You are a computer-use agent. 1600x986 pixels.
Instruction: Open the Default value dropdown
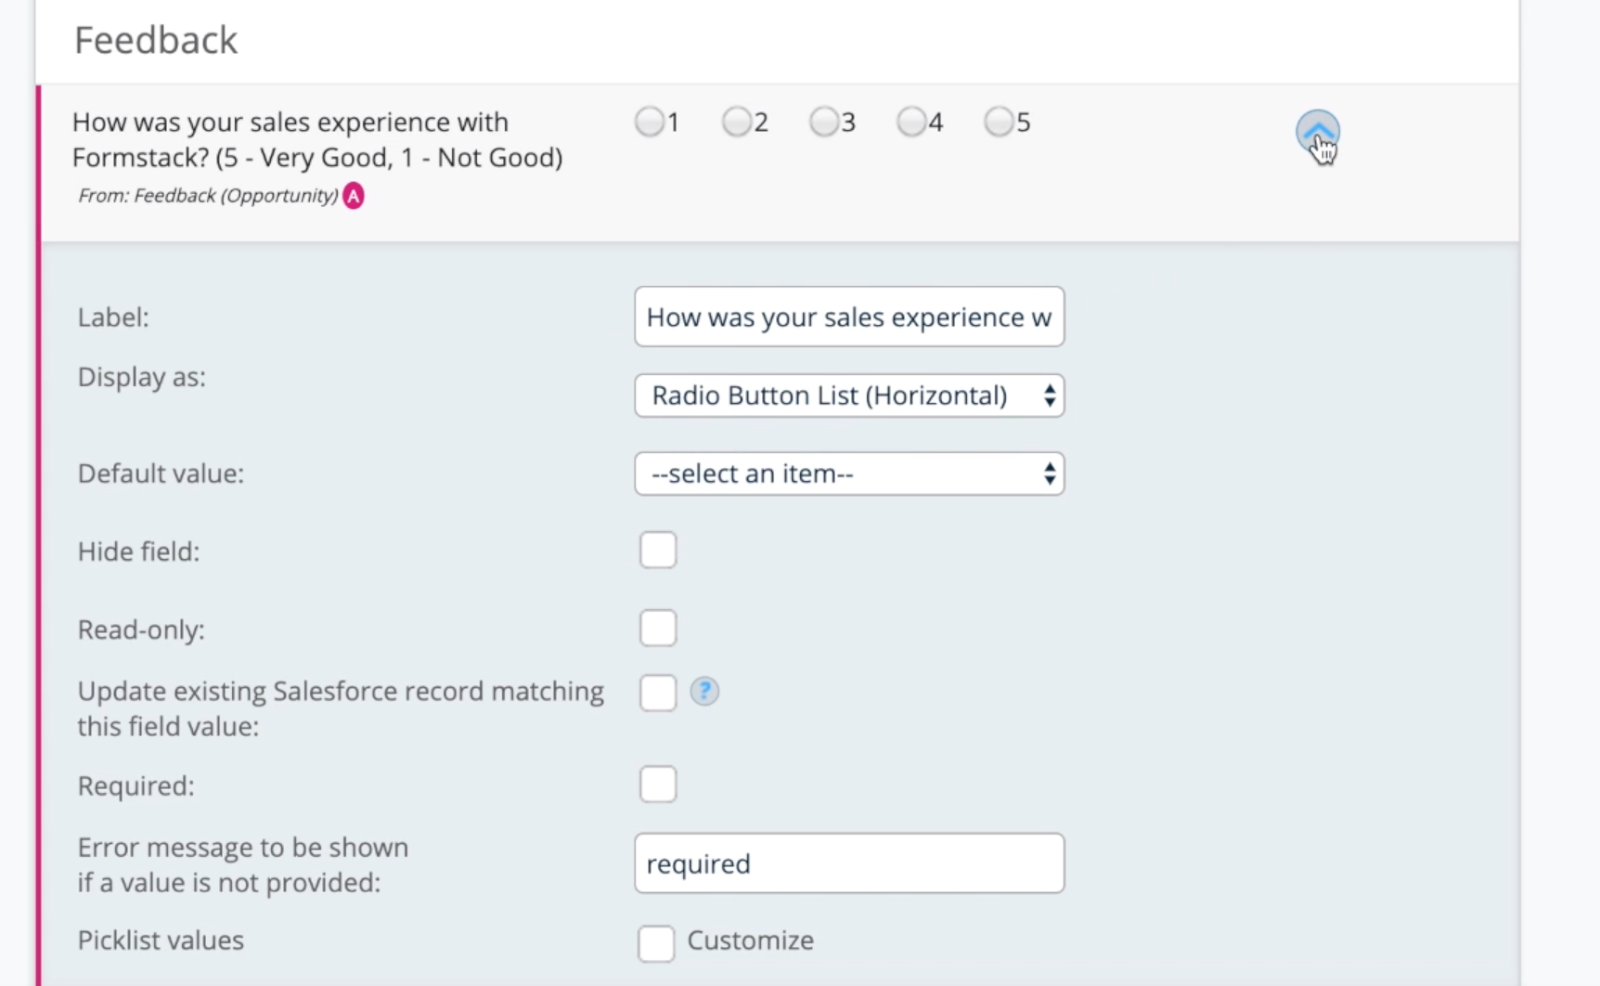coord(849,474)
